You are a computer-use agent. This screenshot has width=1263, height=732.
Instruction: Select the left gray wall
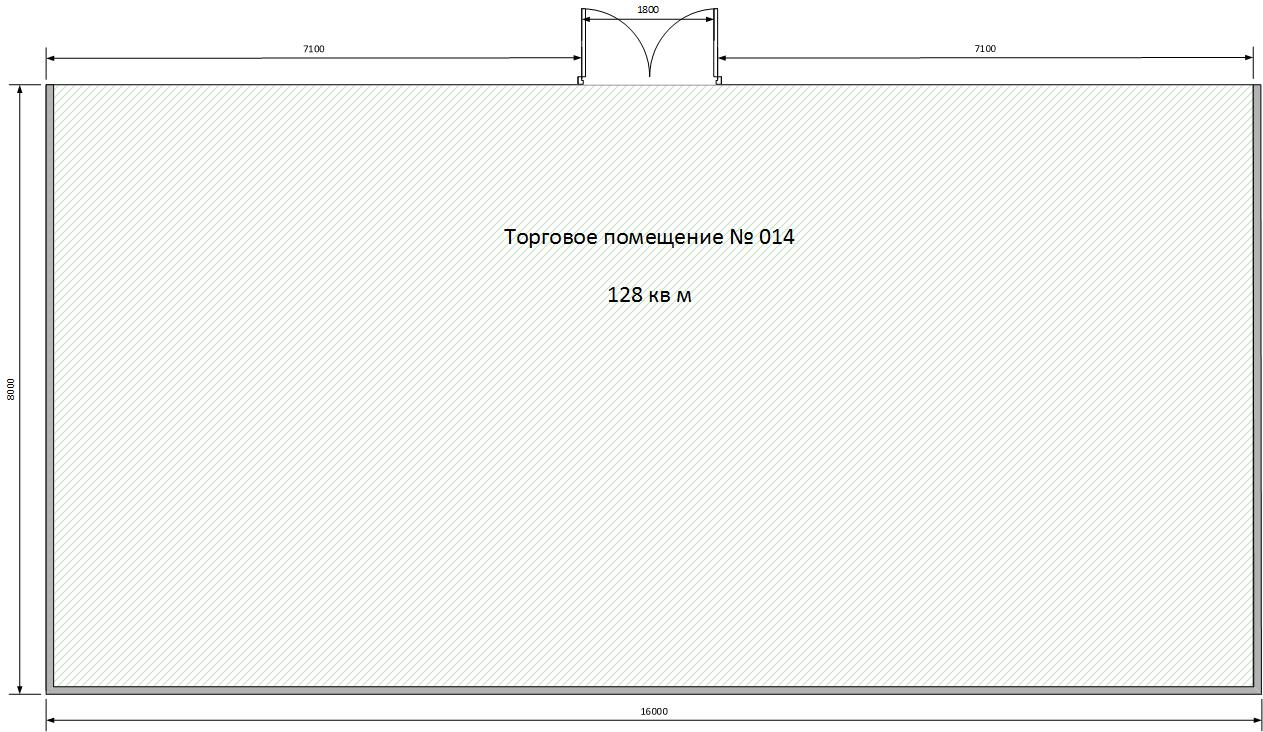tap(49, 388)
